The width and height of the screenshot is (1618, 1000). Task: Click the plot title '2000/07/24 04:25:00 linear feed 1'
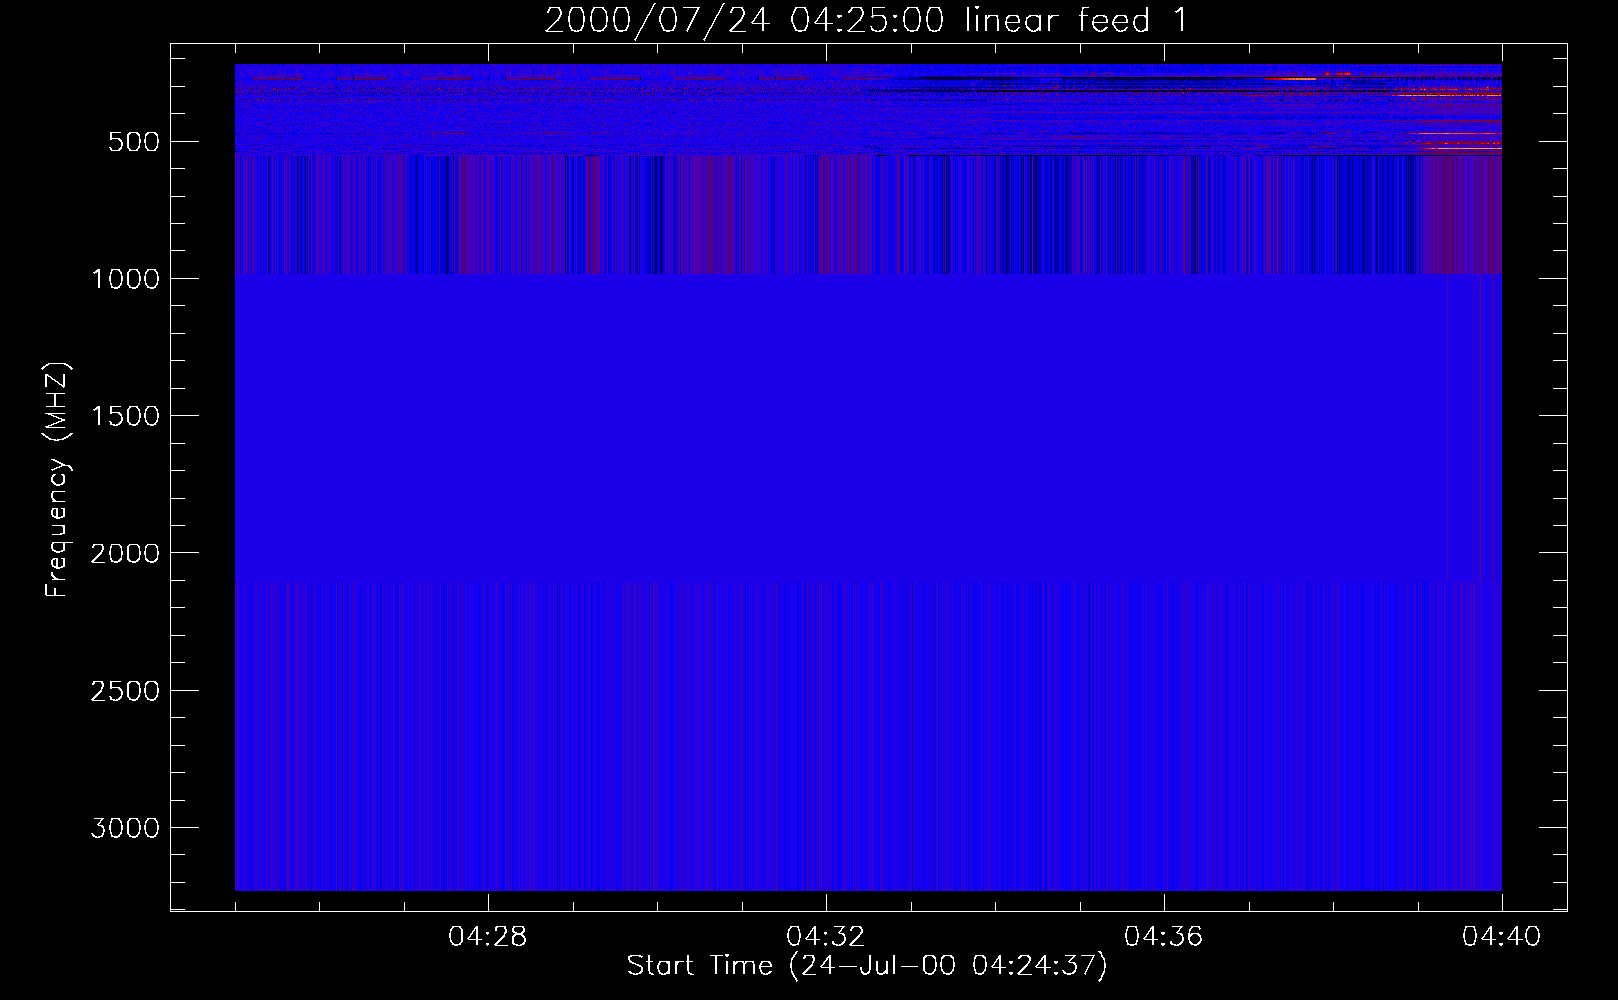coord(866,20)
